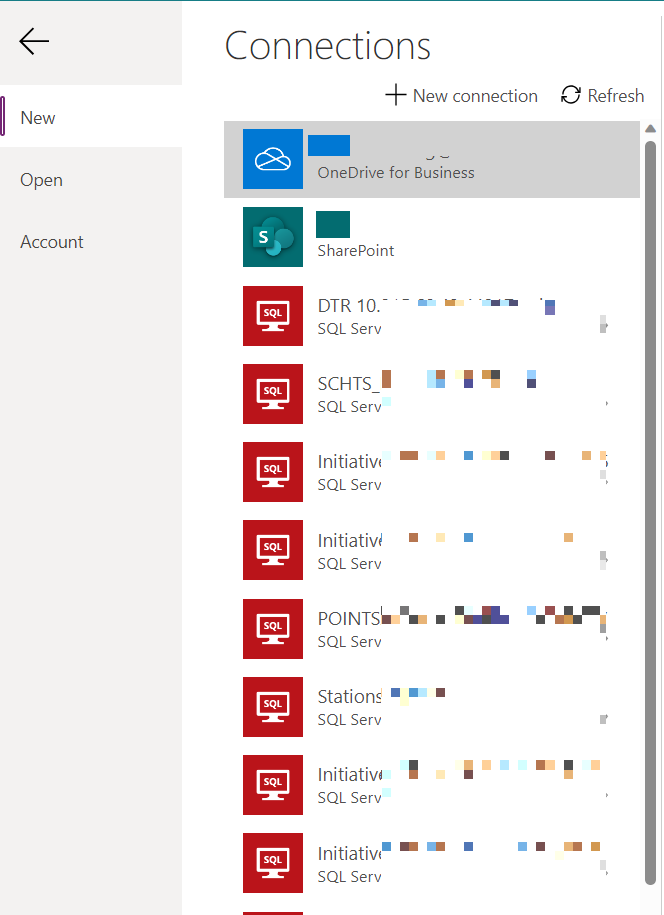This screenshot has height=915, width=664.
Task: Click the OneDrive for Business text
Action: click(x=396, y=173)
